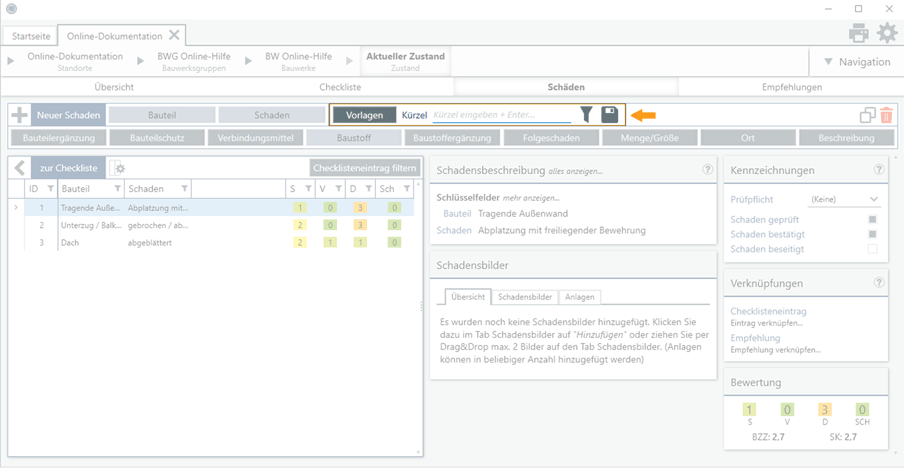Enable the Schaden beseitigt checkbox
The image size is (904, 469).
click(x=873, y=249)
